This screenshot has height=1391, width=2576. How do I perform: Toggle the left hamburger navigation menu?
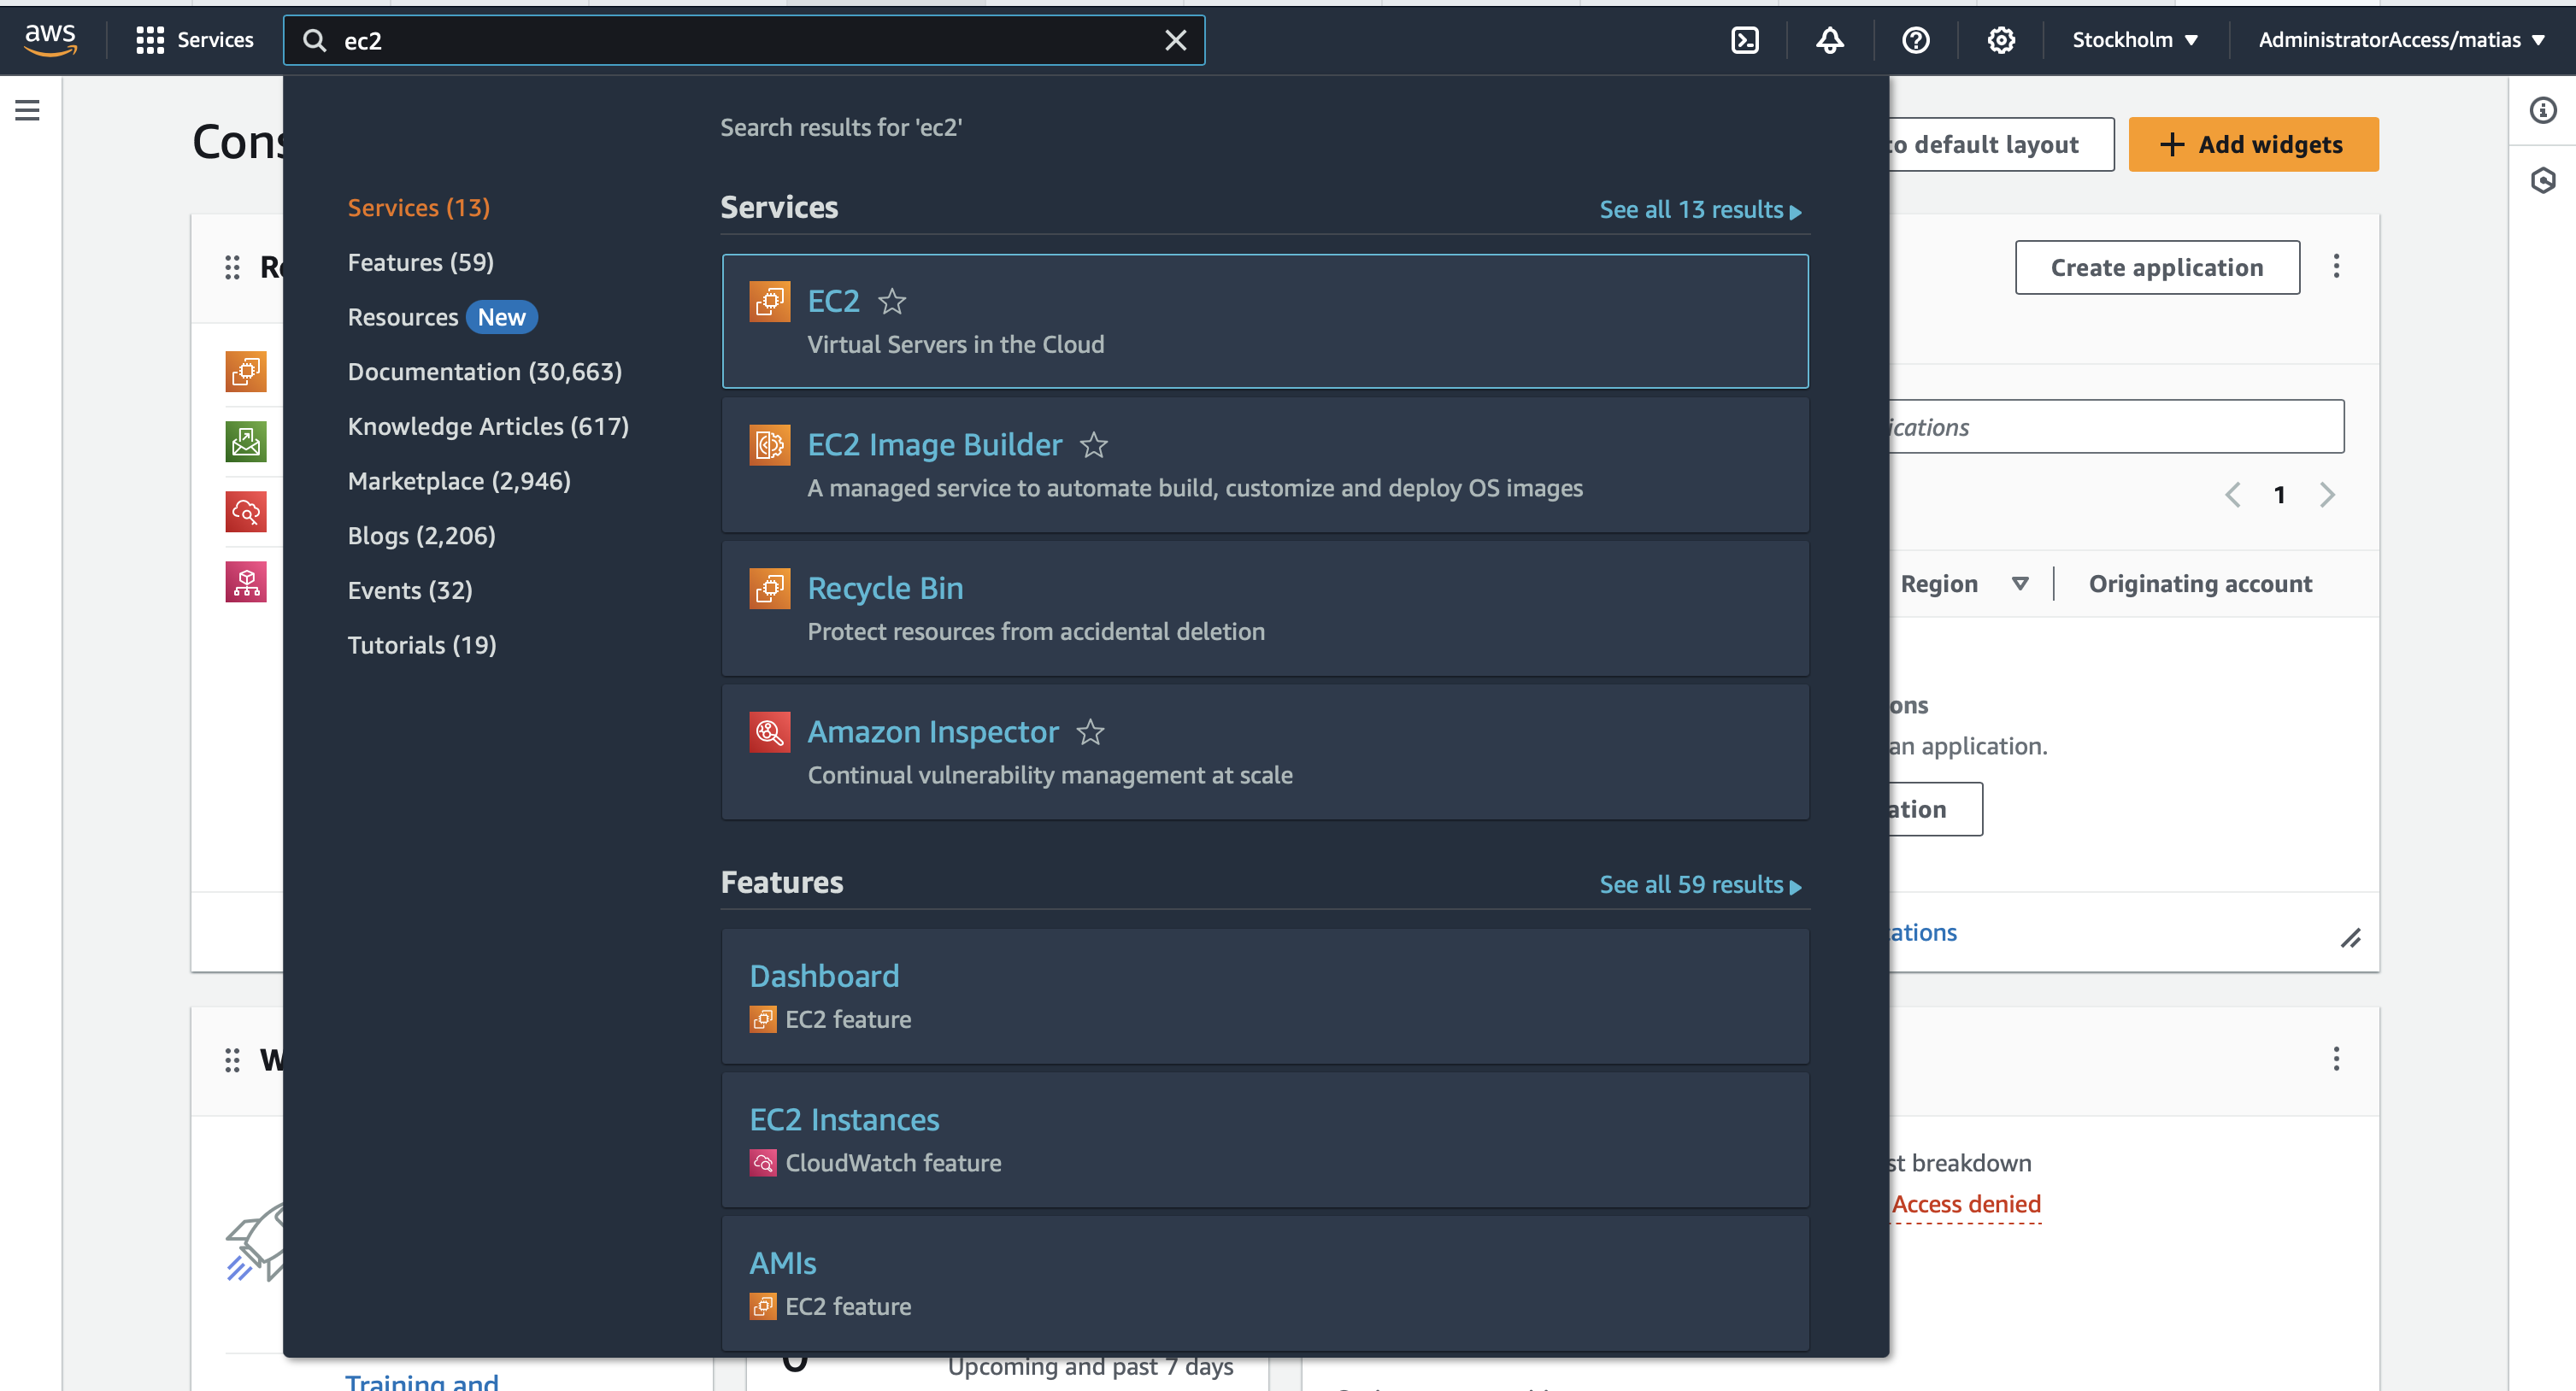27,110
